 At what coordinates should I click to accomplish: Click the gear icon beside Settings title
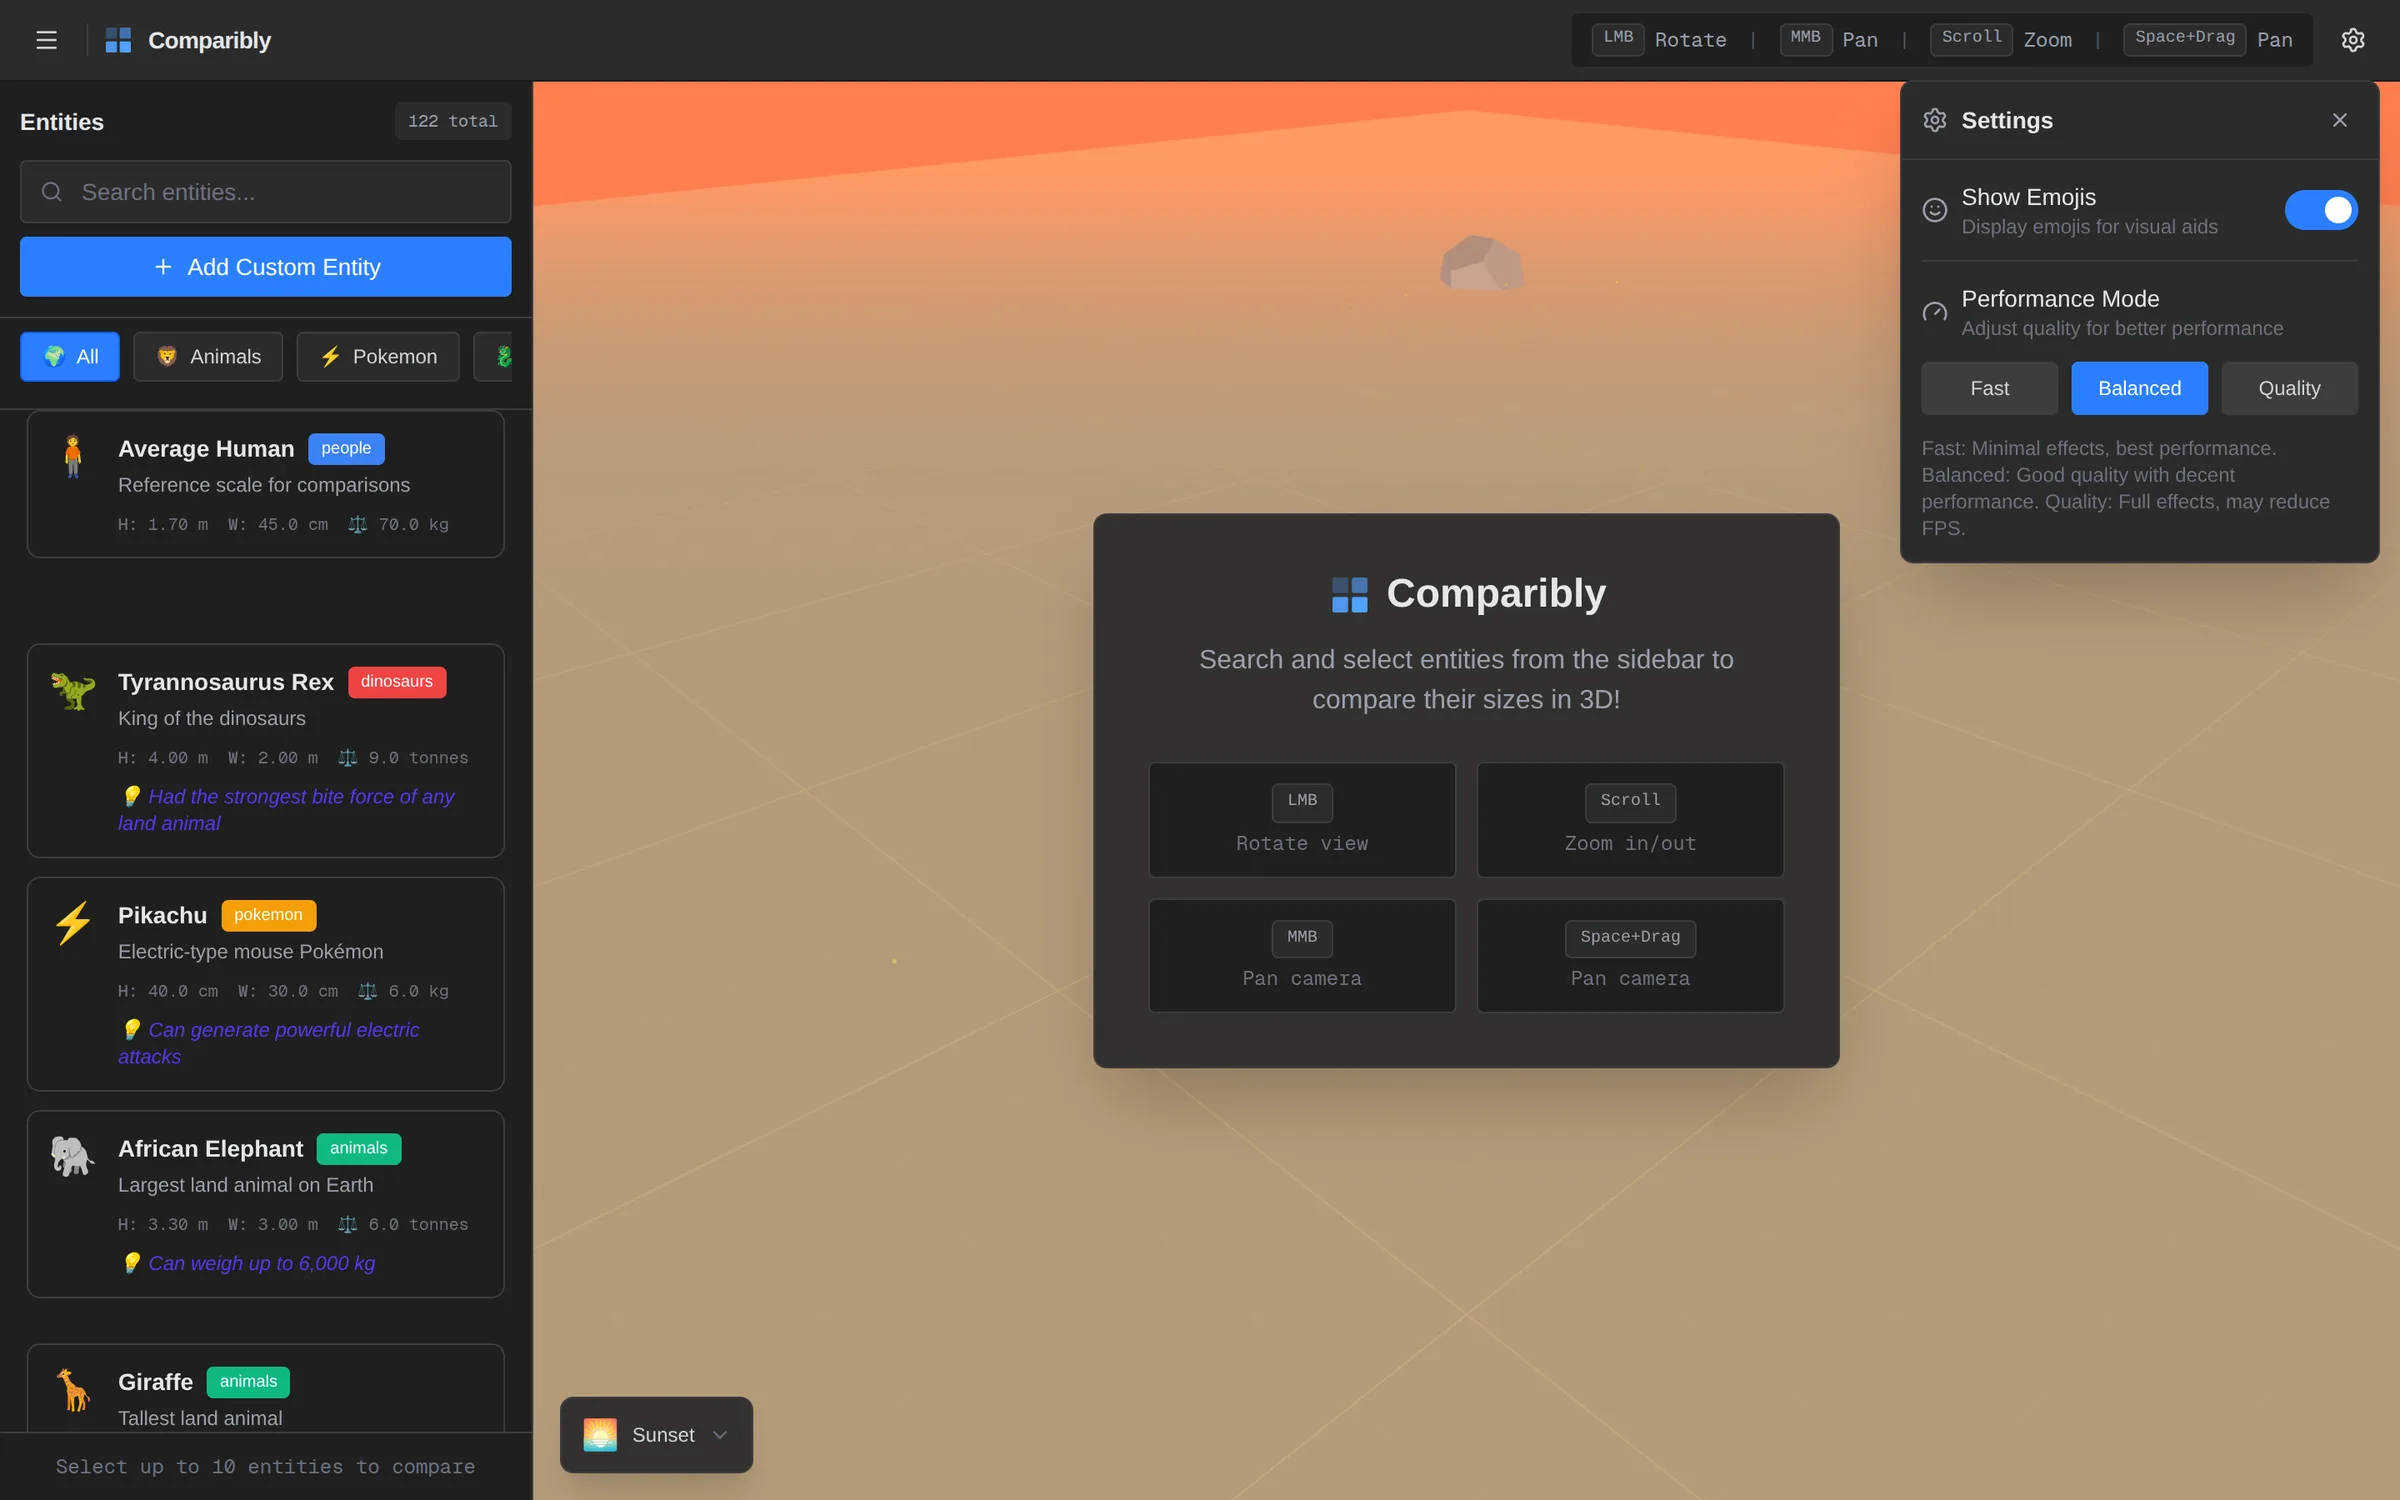pyautogui.click(x=1935, y=120)
